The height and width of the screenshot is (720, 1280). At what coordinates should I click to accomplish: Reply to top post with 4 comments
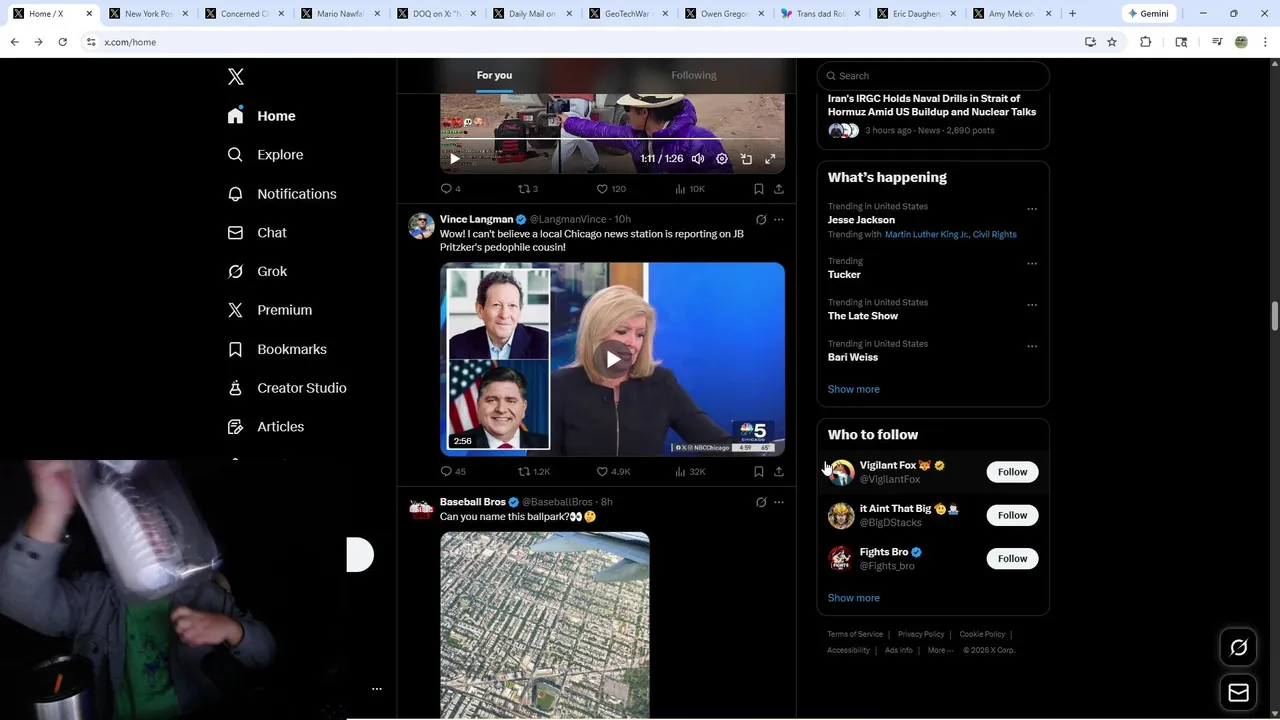click(450, 188)
